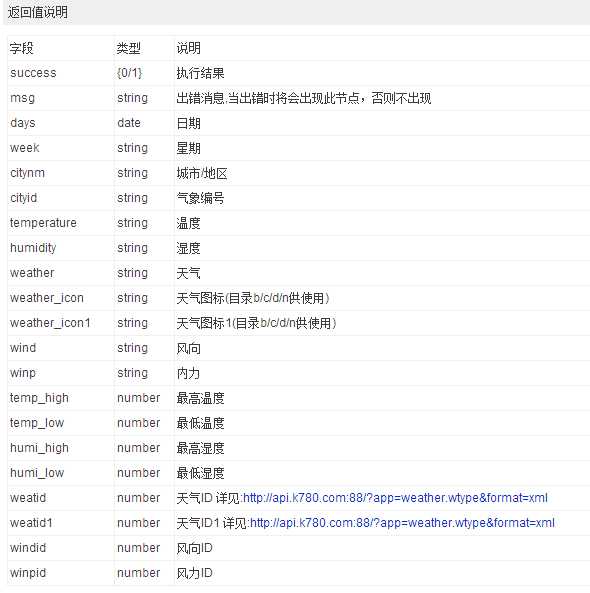
Task: Click 'string' type in humidity row
Action: (x=132, y=248)
